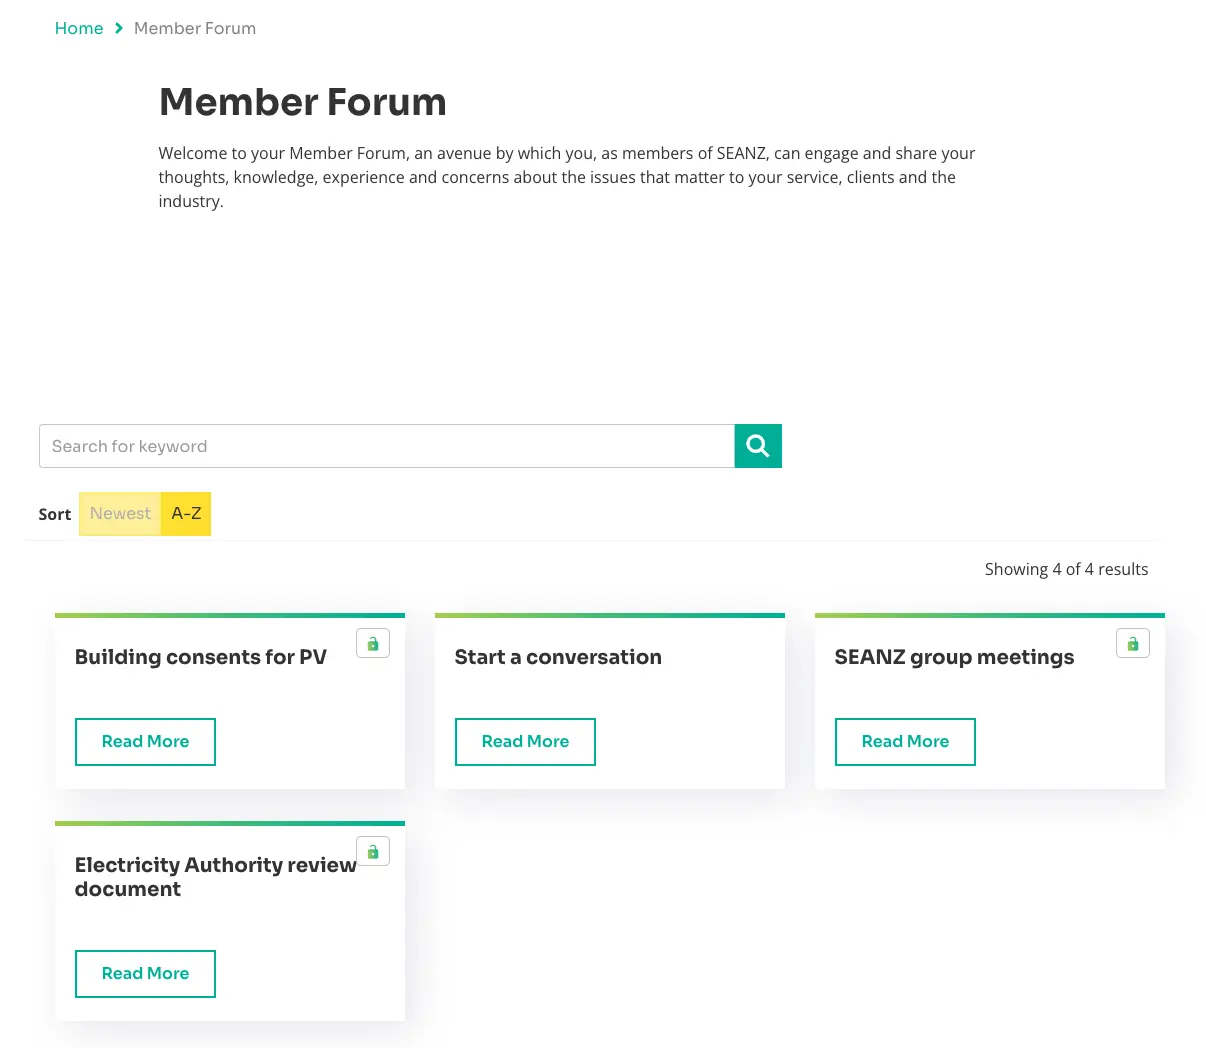This screenshot has height=1048, width=1206.
Task: Open the SEANZ group meetings title
Action: click(x=954, y=657)
